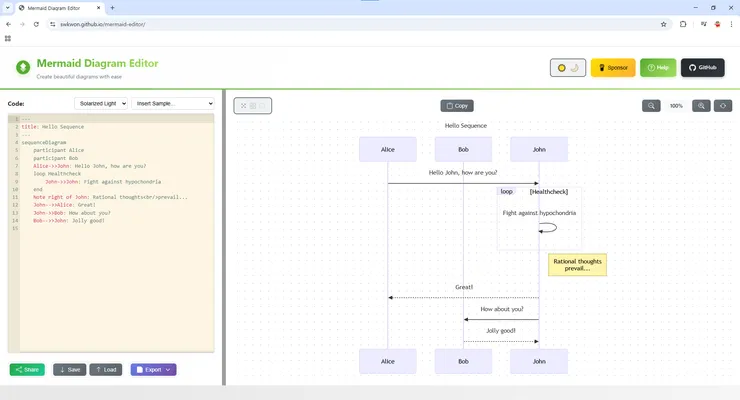Select the Mermaid Diagram Editor tab

pyautogui.click(x=59, y=8)
